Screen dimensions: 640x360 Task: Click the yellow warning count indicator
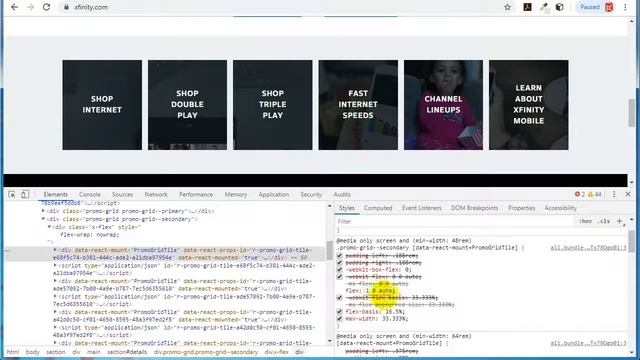(595, 194)
